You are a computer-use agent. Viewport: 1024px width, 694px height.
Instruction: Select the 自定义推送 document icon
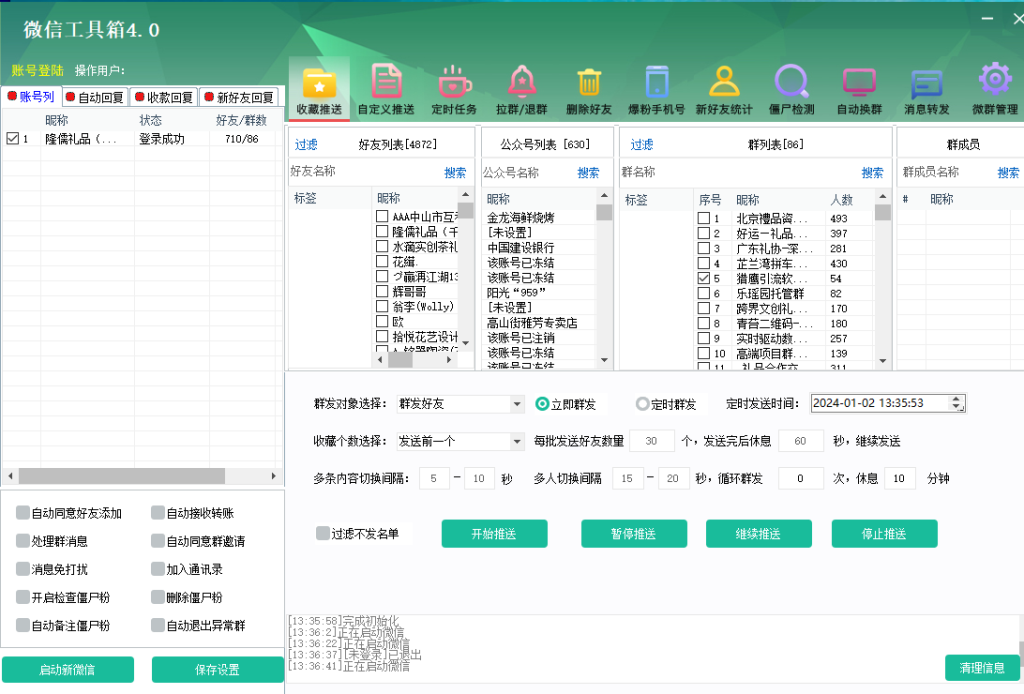pos(386,81)
